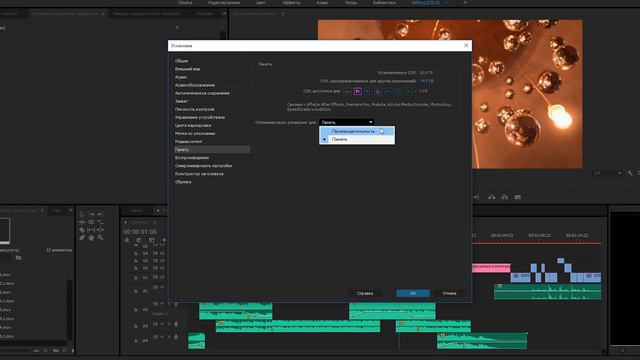Click the timeline timecode 00:00:51:05
The image size is (640, 360).
point(140,231)
